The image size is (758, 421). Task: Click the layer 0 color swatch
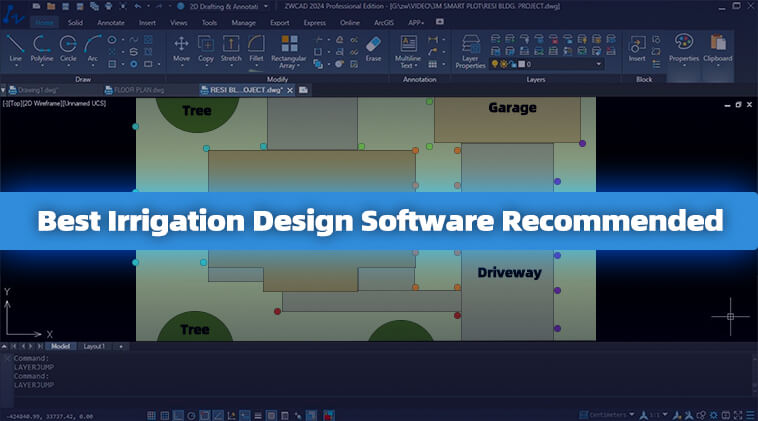[521, 64]
